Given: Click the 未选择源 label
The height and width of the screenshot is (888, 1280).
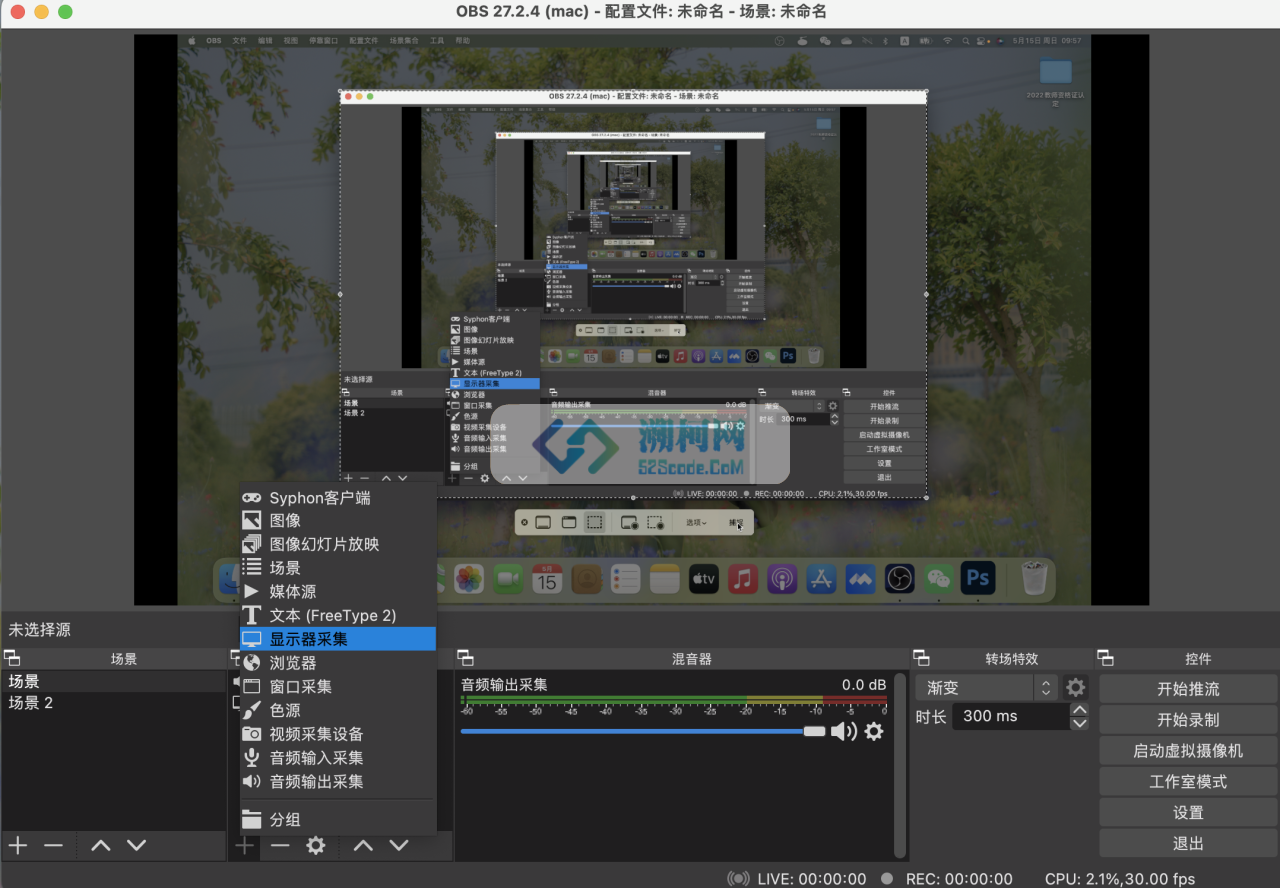Looking at the screenshot, I should 40,630.
